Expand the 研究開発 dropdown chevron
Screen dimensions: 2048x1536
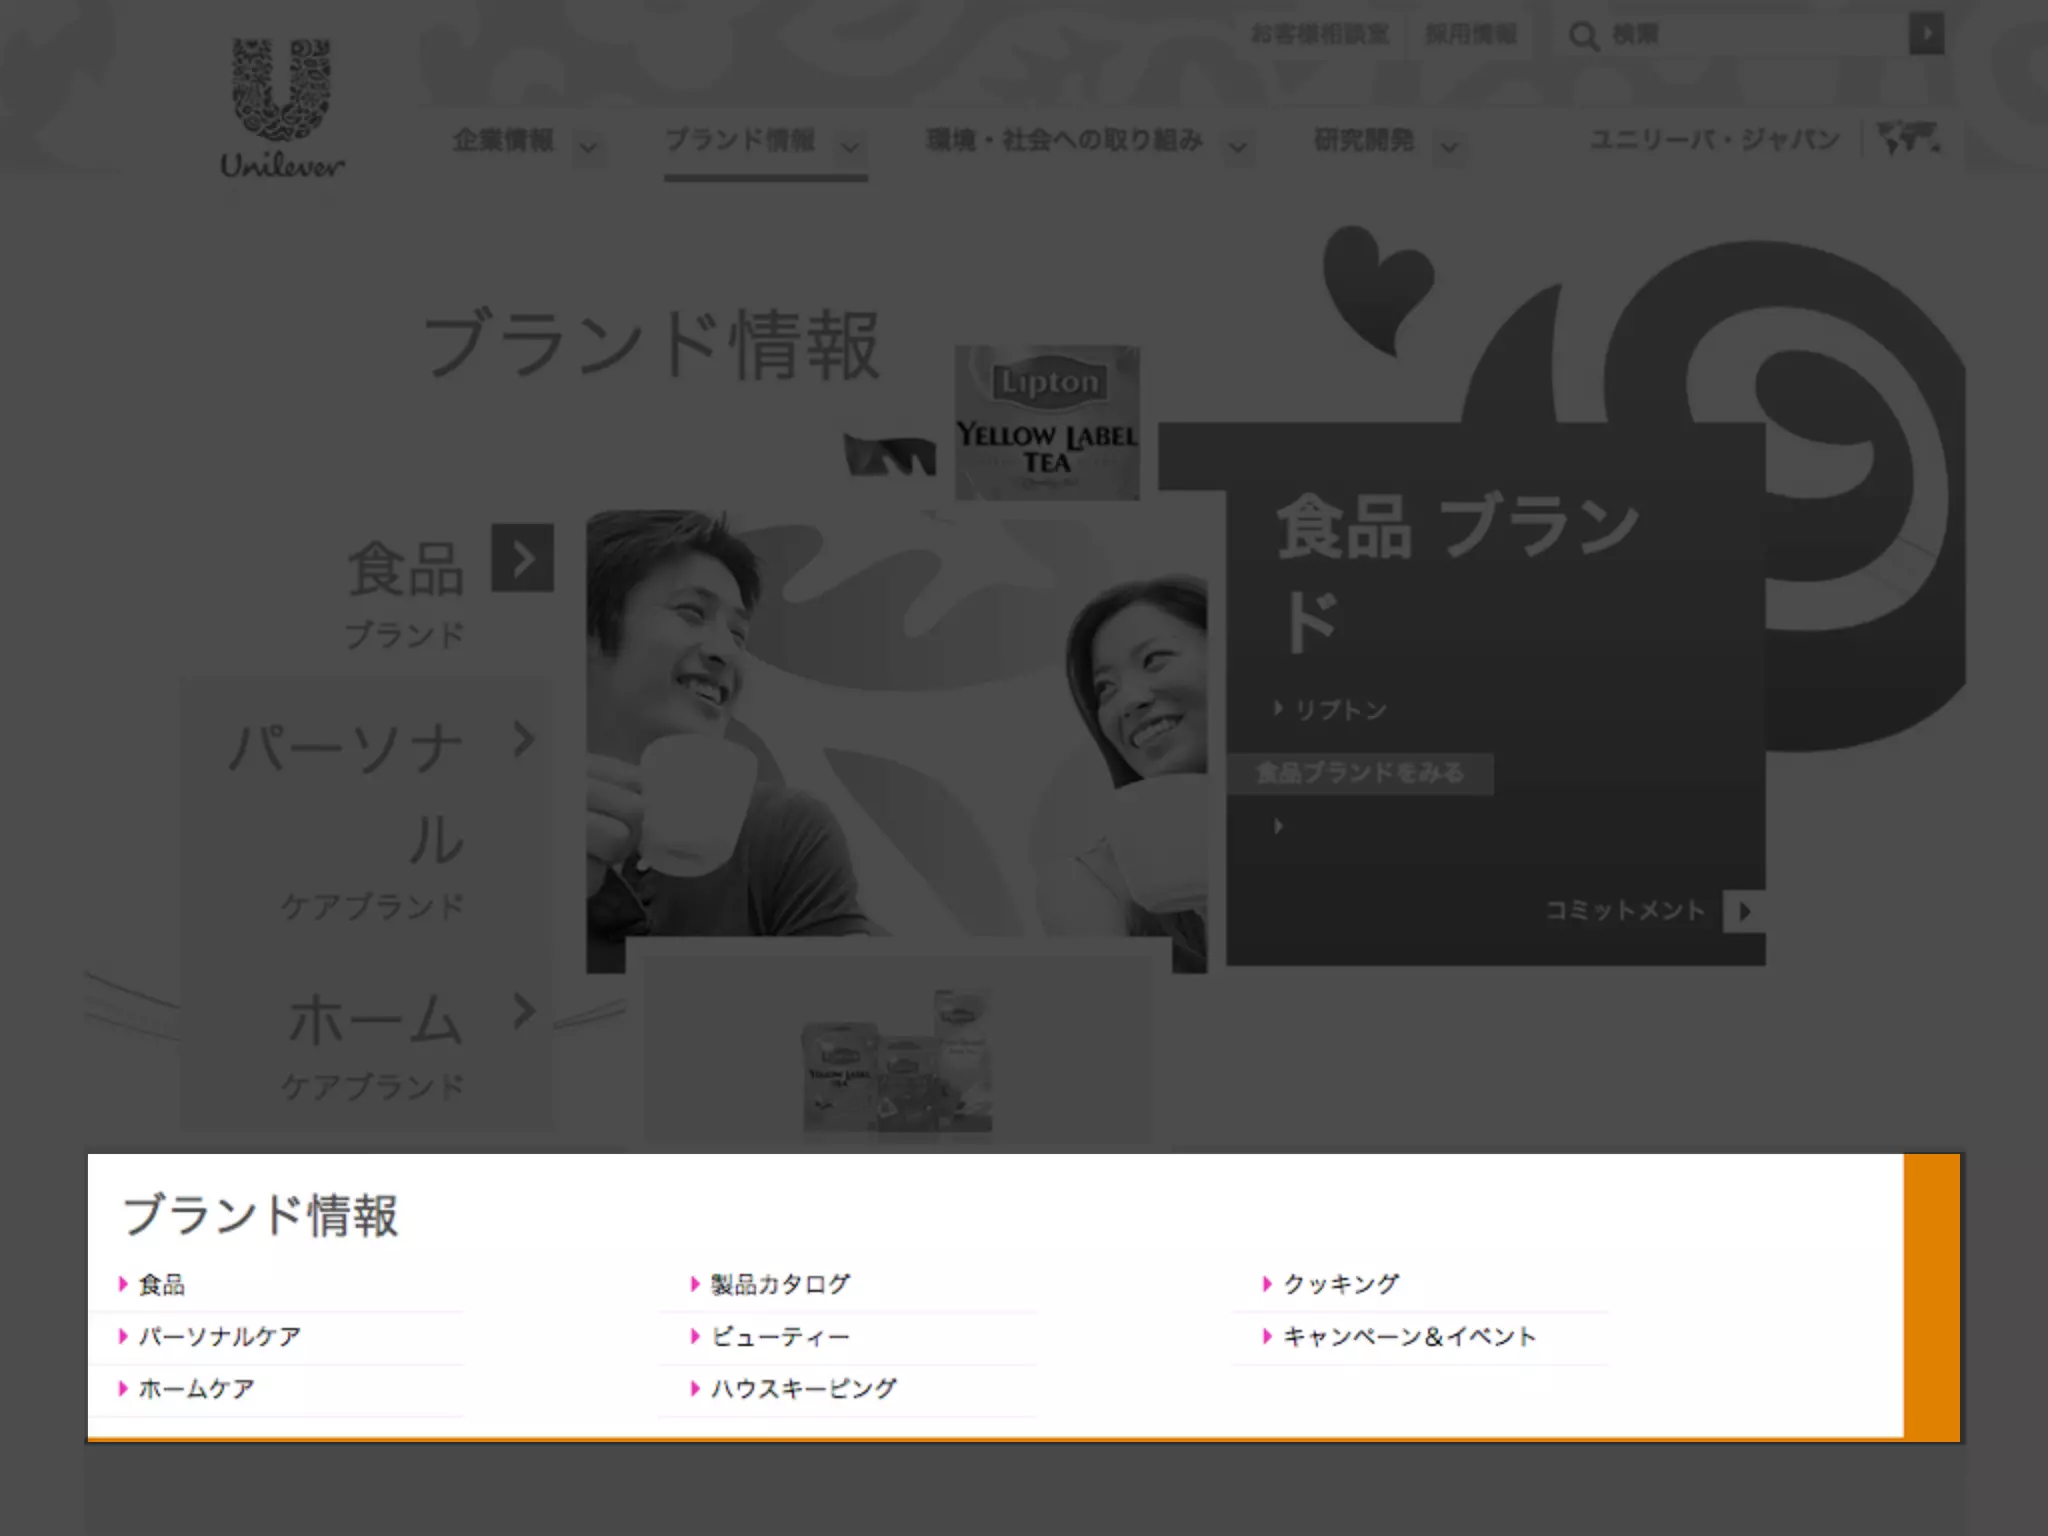1449,147
